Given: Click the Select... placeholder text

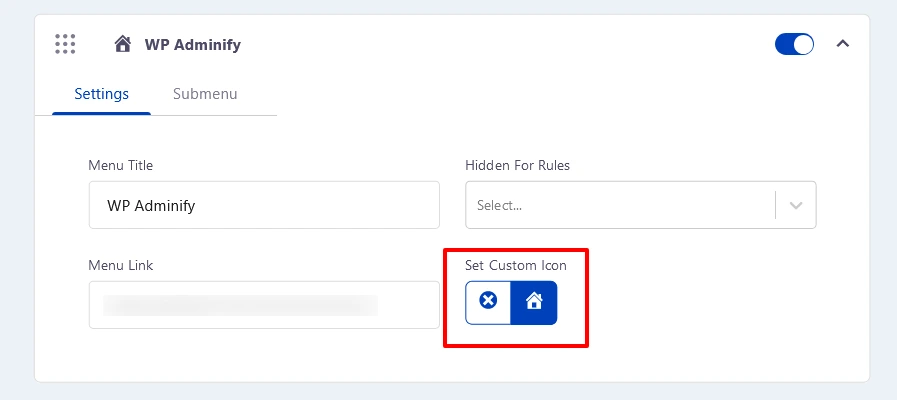Looking at the screenshot, I should point(499,205).
